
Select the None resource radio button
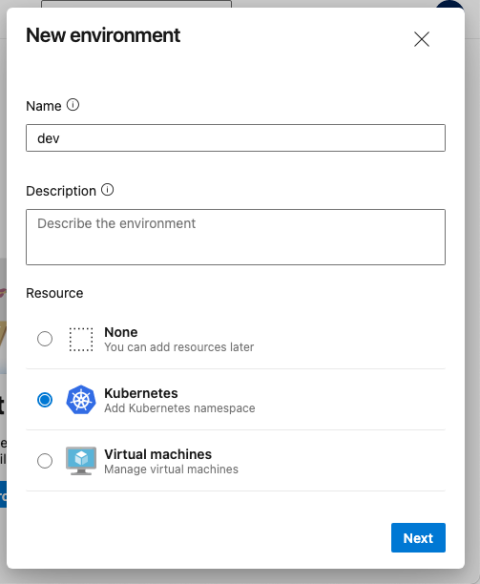[x=45, y=339]
